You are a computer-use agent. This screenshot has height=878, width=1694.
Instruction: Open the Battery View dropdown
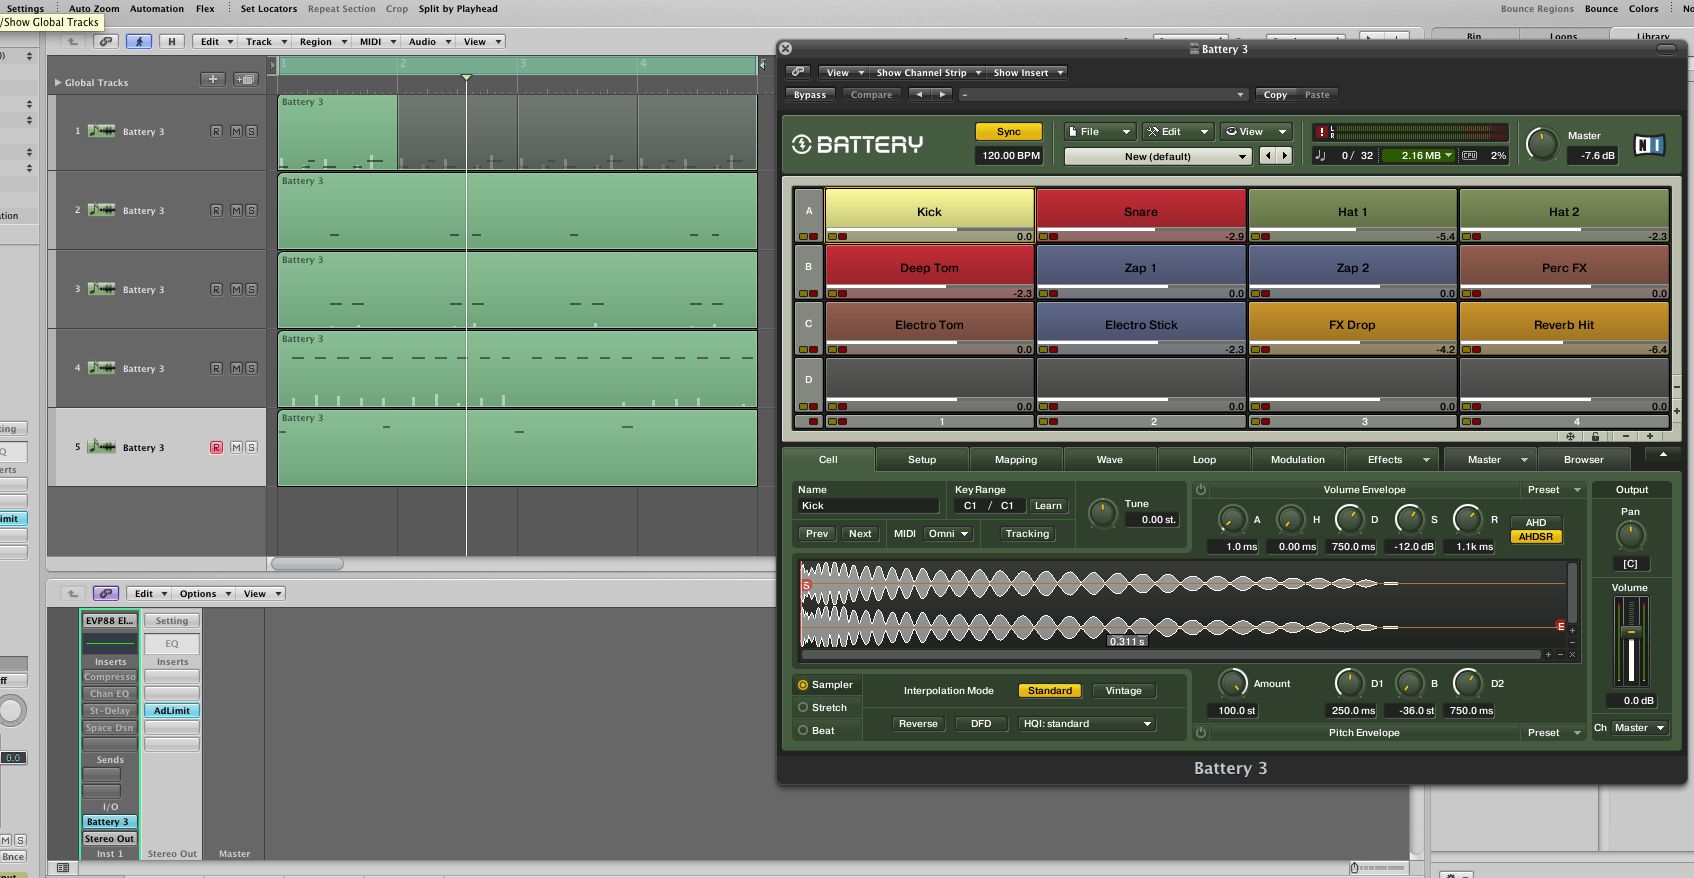tap(1255, 132)
